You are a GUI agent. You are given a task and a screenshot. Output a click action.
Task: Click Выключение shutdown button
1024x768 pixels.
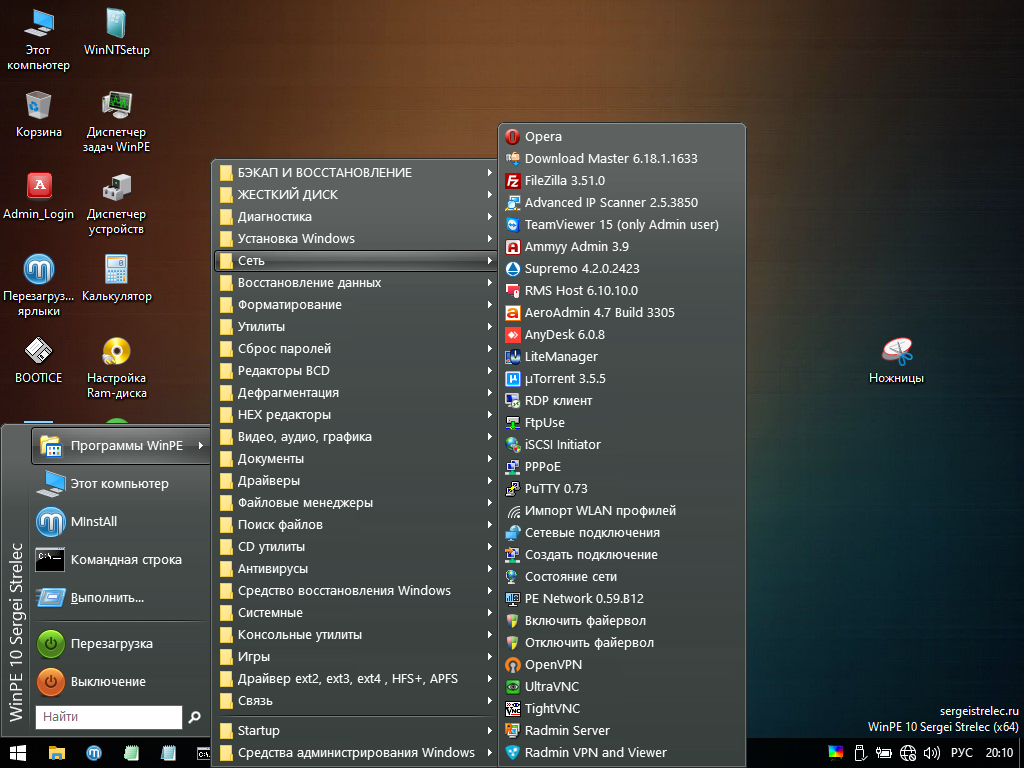pos(121,681)
